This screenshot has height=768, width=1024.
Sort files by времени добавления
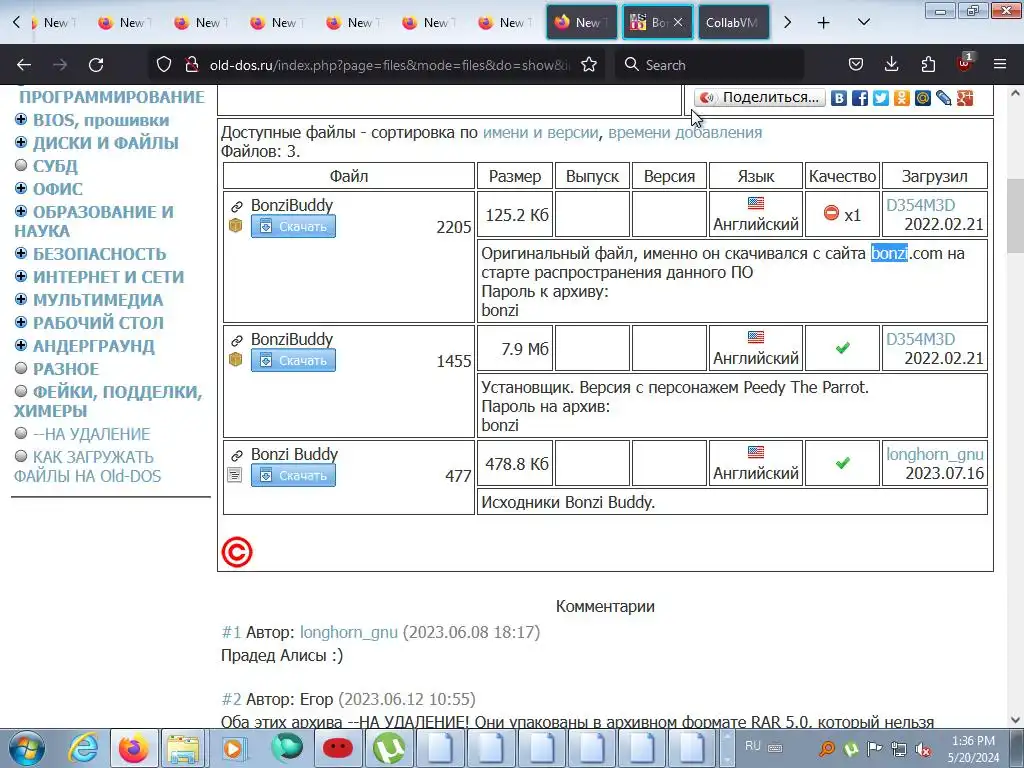pos(685,133)
